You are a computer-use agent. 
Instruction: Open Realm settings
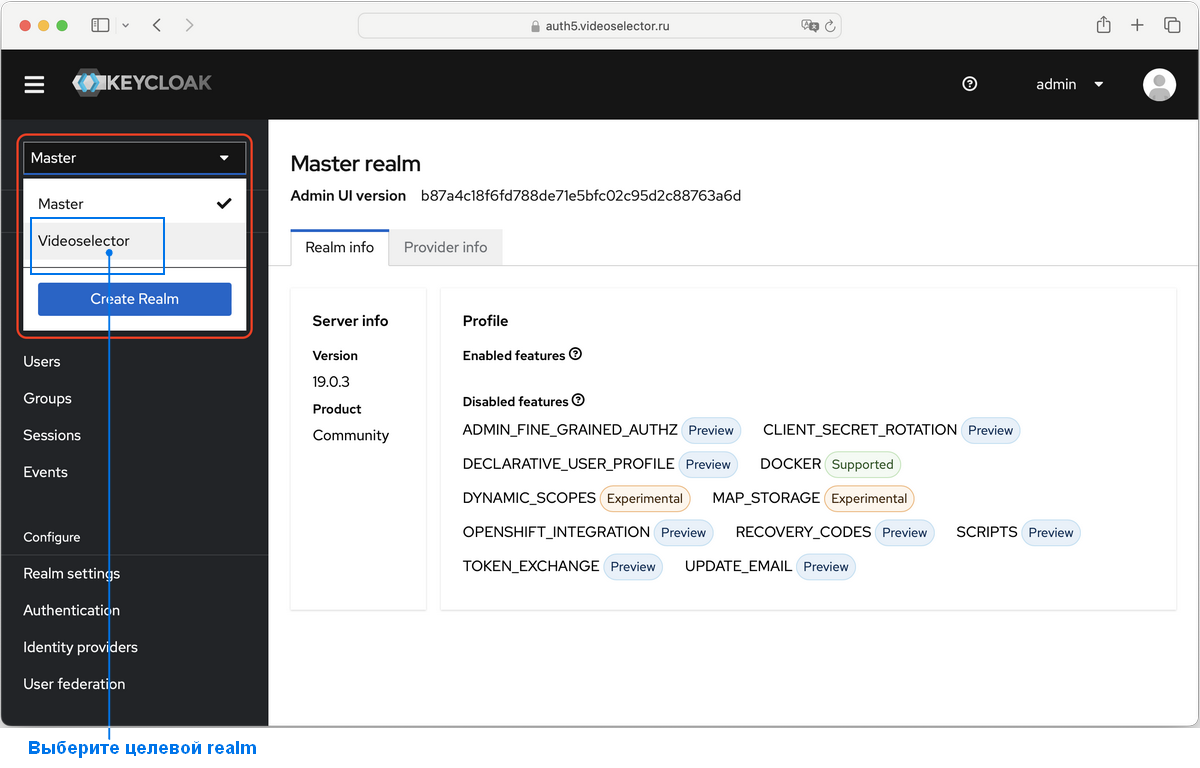tap(72, 573)
